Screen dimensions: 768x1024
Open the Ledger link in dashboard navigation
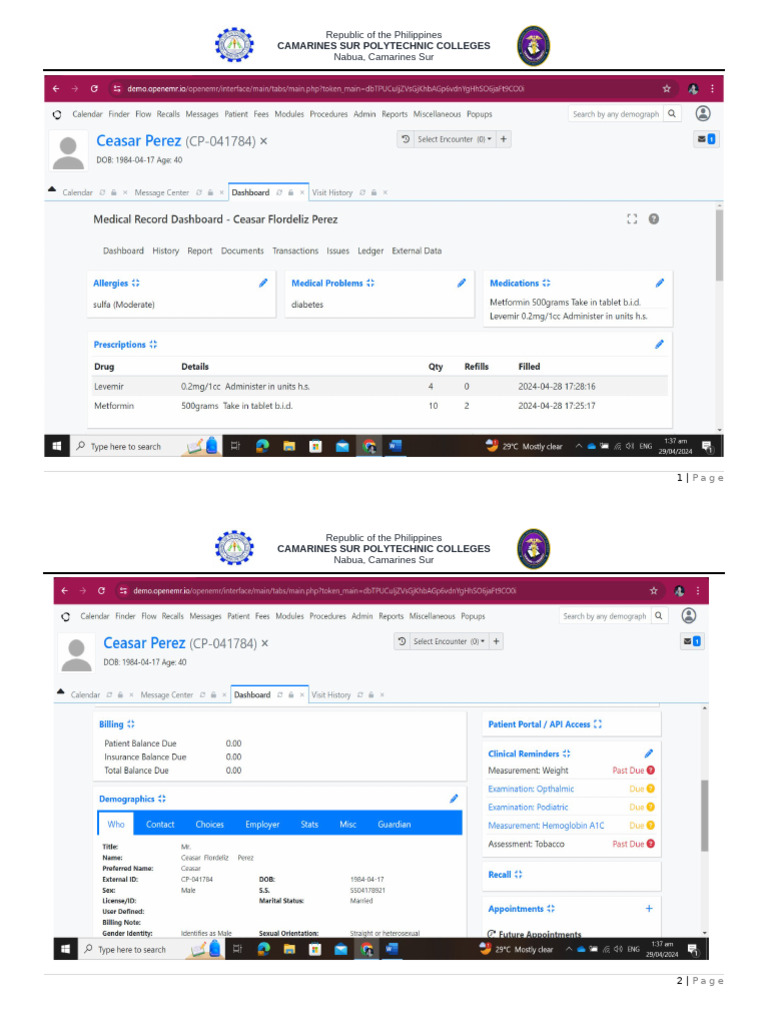point(370,251)
